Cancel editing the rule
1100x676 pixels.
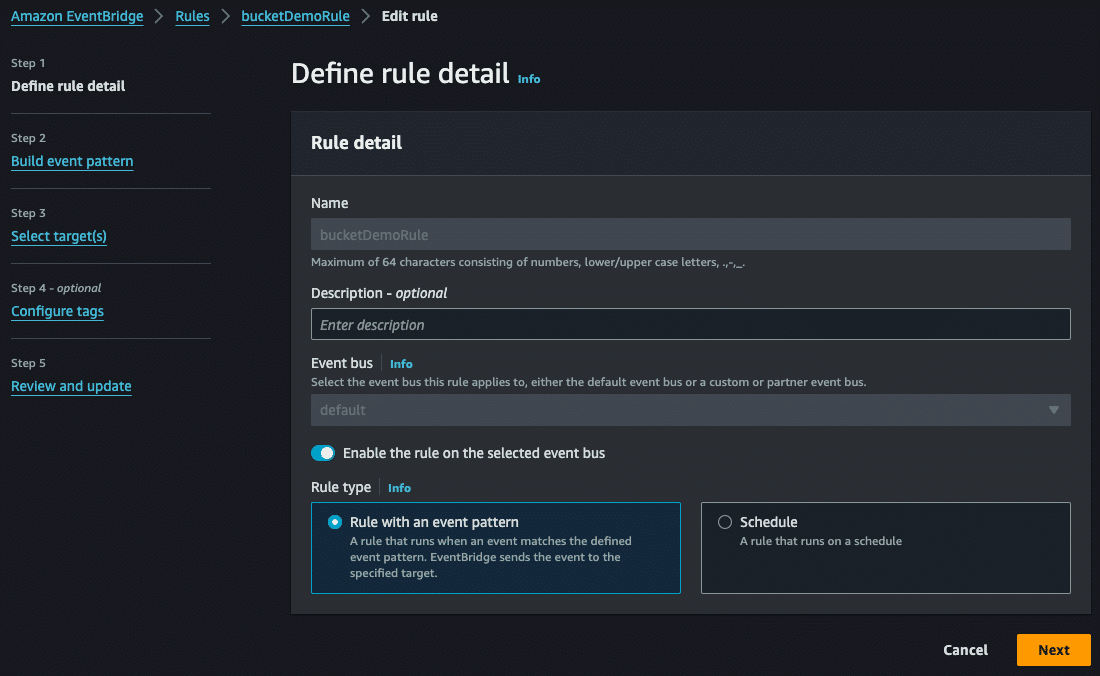pos(964,649)
